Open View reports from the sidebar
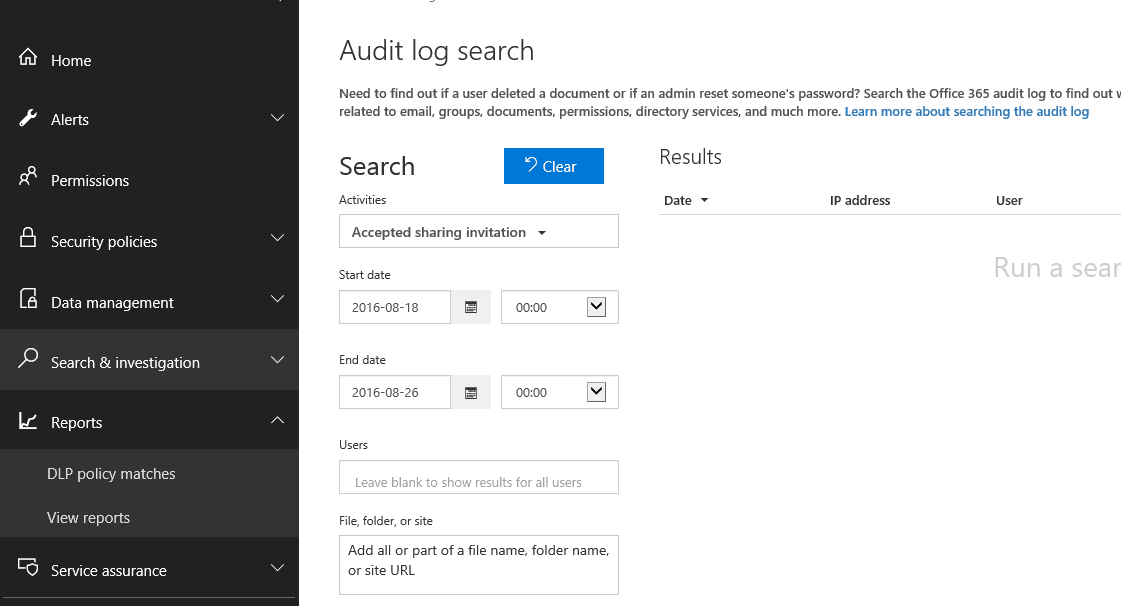Image resolution: width=1121 pixels, height=606 pixels. point(89,517)
